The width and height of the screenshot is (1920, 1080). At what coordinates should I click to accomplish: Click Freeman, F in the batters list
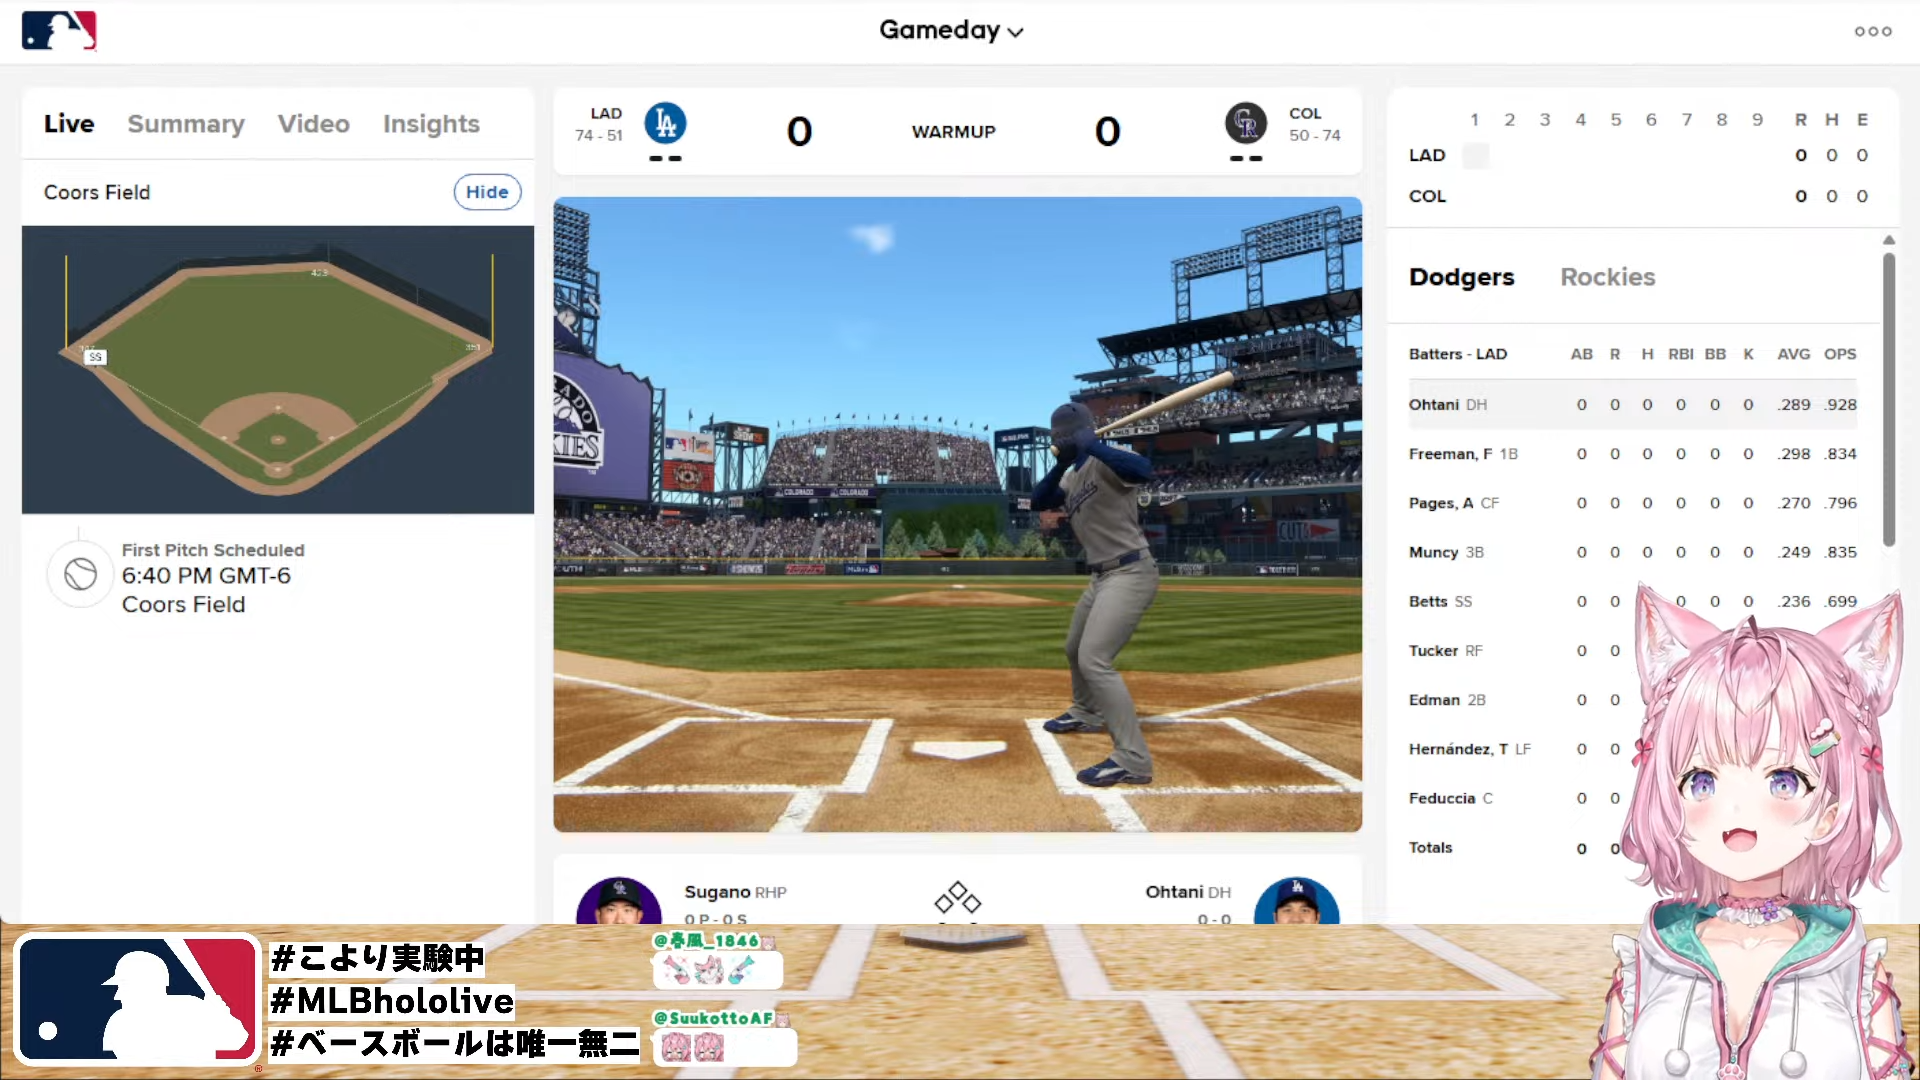coord(1450,454)
